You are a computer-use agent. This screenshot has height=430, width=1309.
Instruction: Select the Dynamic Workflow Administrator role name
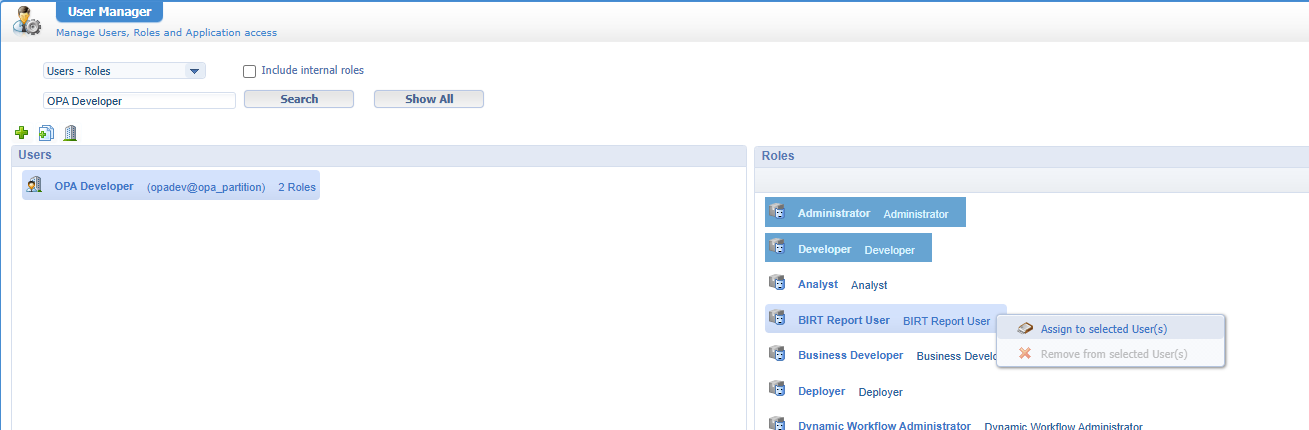pos(884,425)
